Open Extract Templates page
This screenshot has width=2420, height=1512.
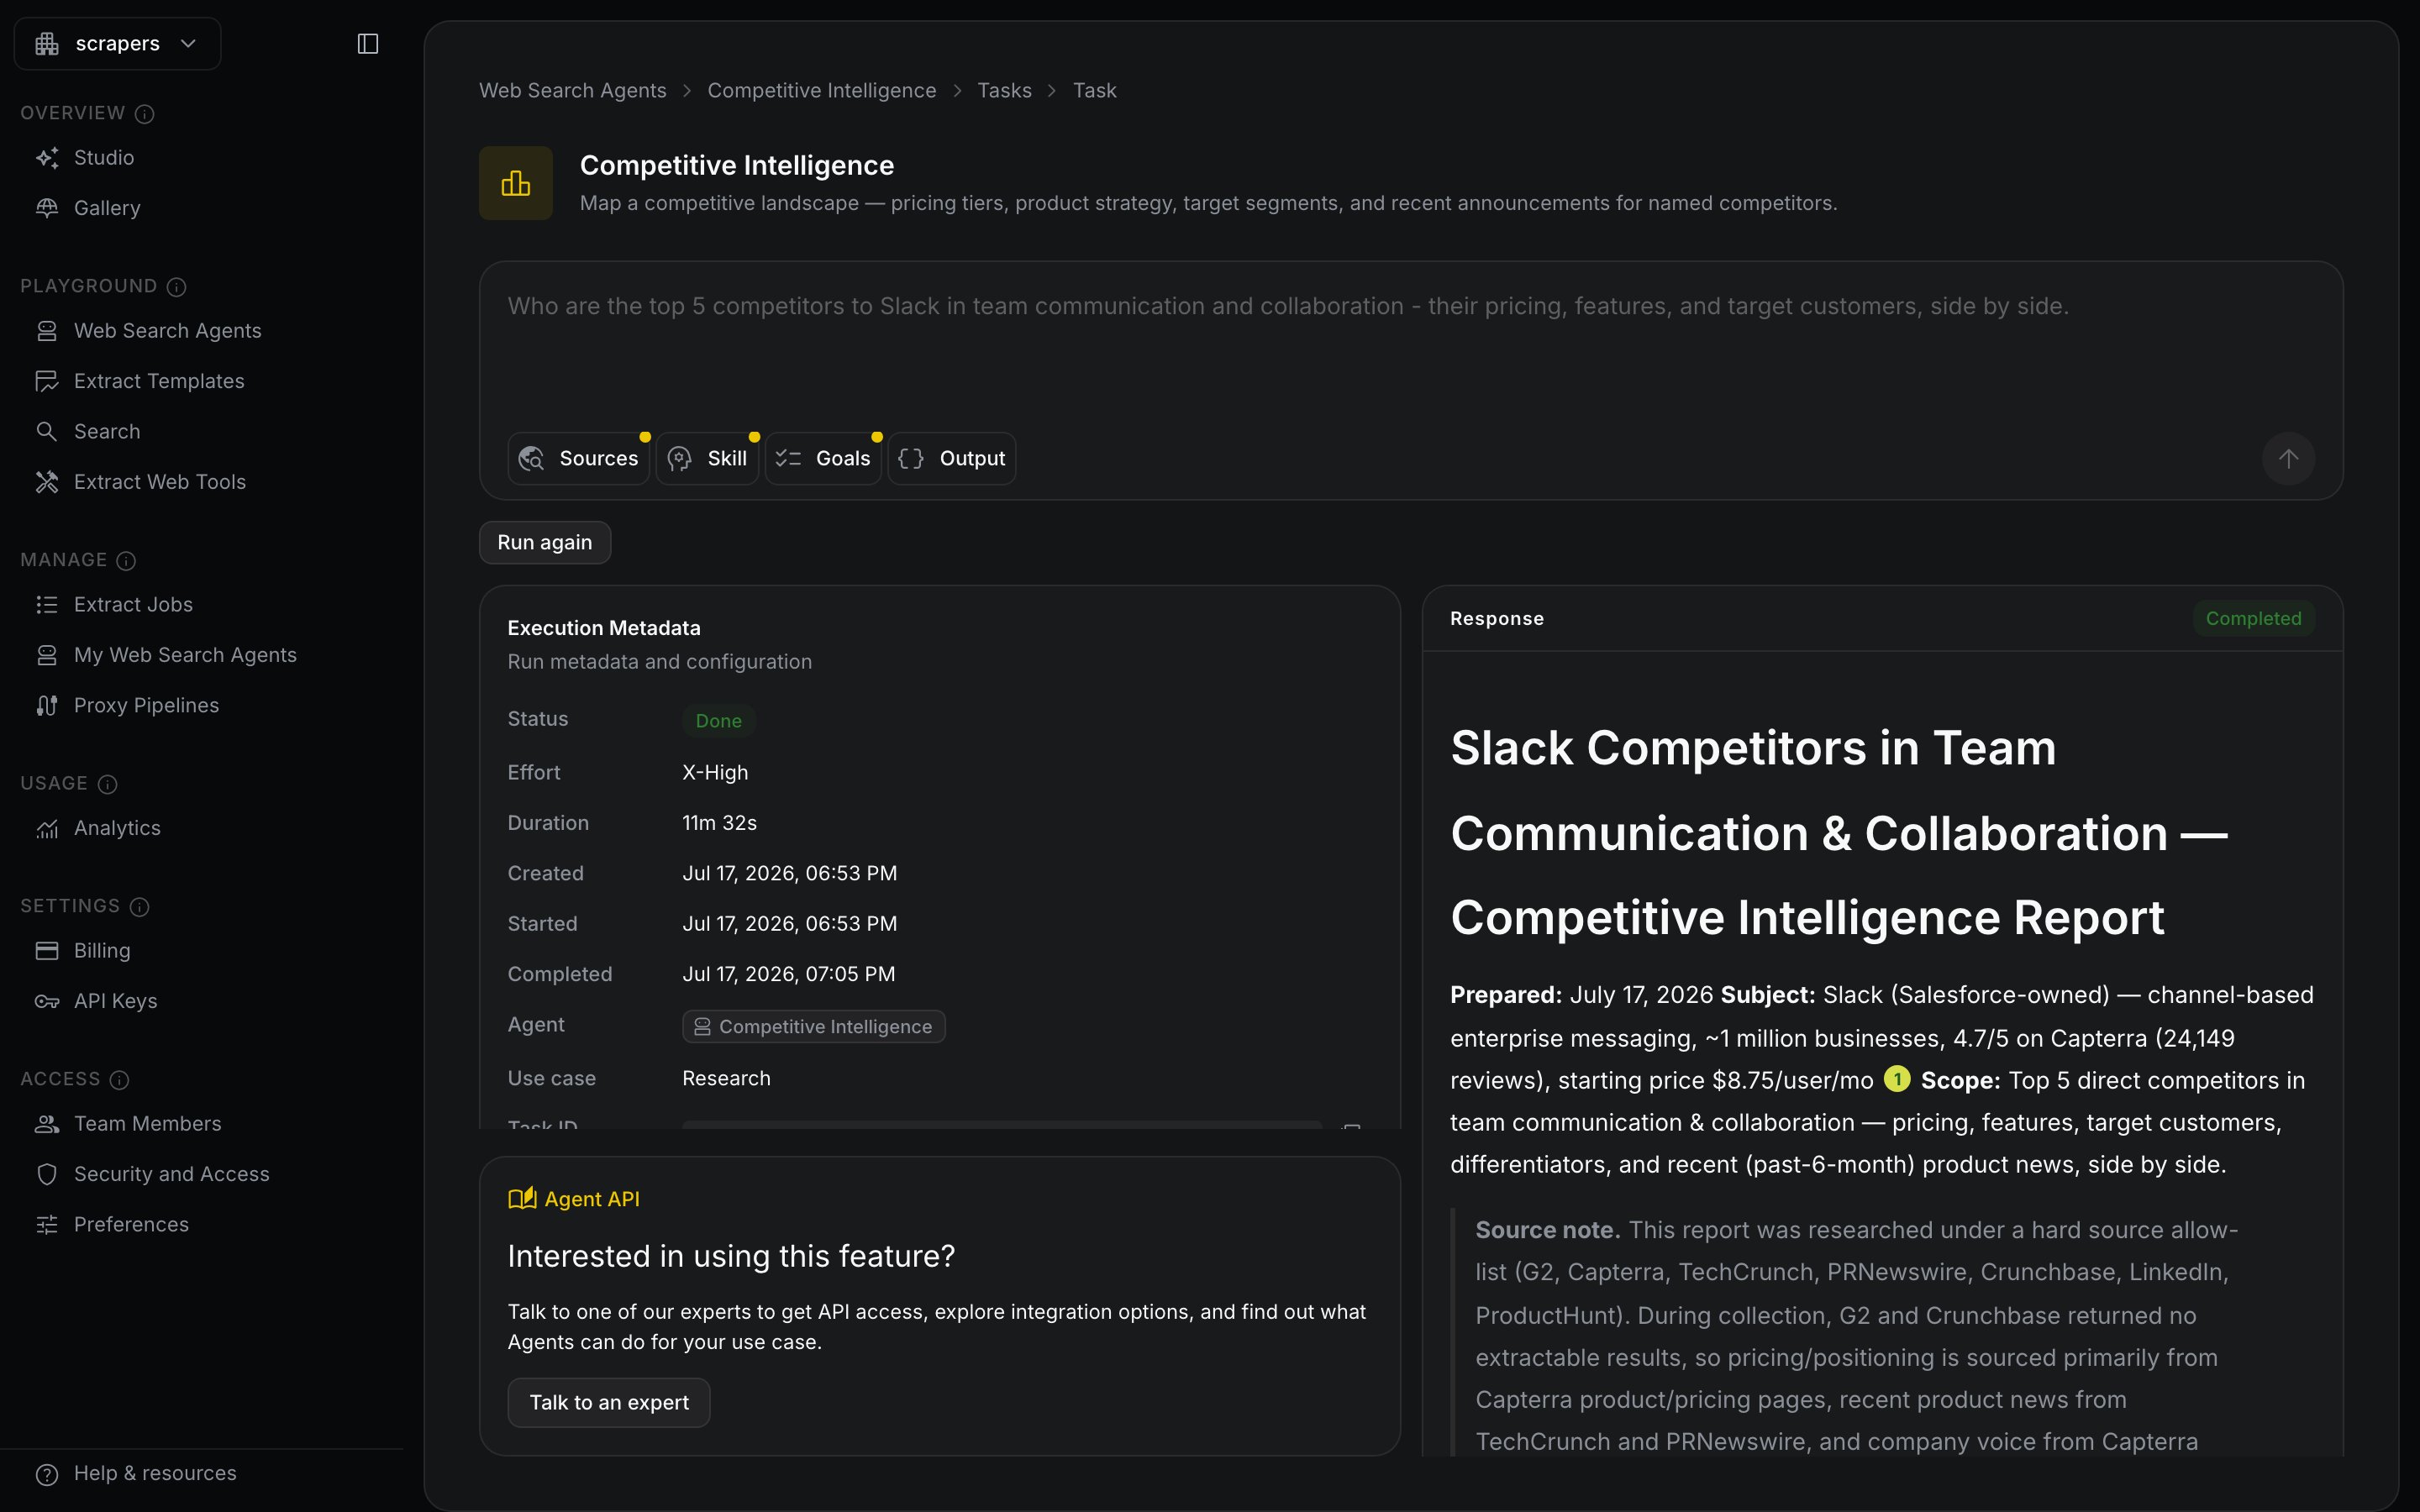coord(159,381)
